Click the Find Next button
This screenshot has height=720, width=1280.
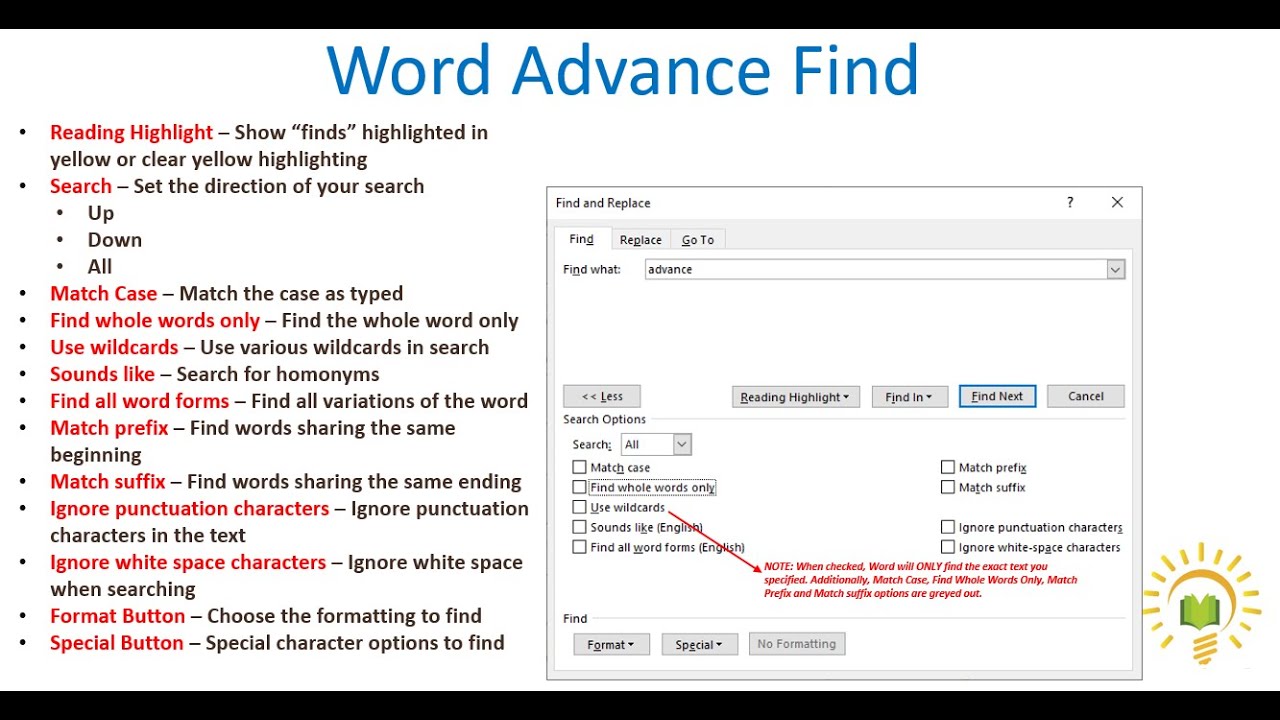pos(997,396)
